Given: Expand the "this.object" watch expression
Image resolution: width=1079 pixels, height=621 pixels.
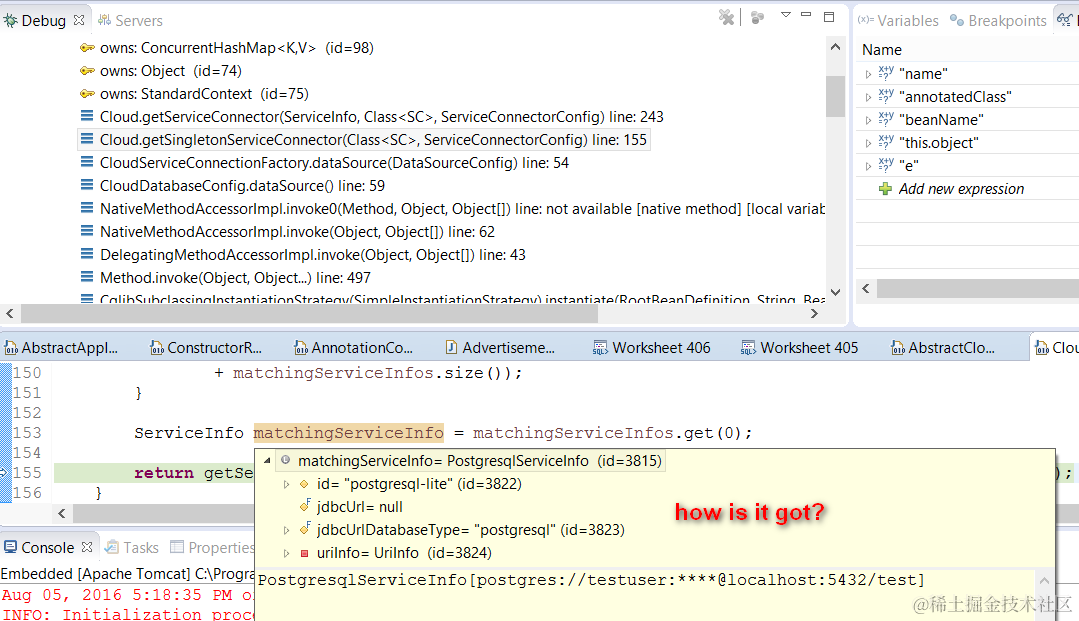Looking at the screenshot, I should pyautogui.click(x=868, y=143).
